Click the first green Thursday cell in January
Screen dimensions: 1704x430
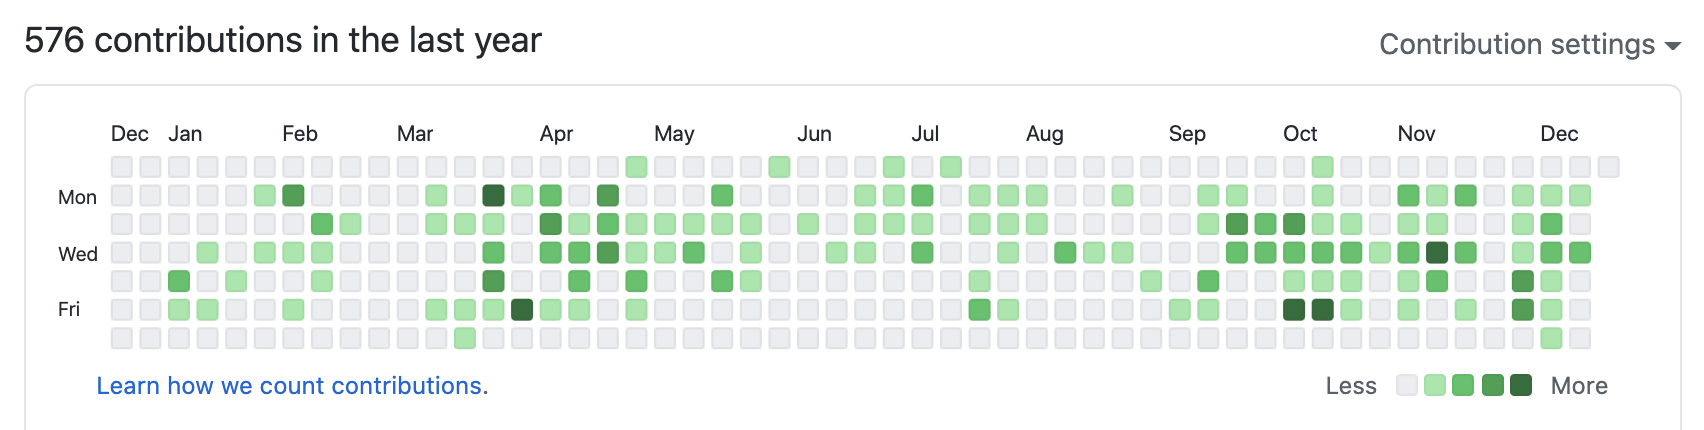[x=179, y=281]
